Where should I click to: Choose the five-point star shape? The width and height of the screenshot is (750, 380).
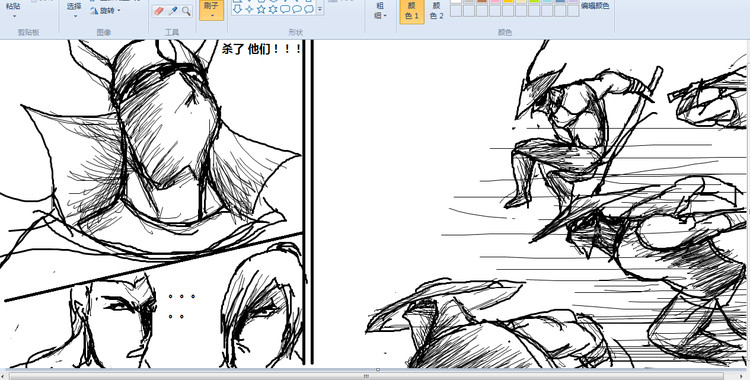(261, 9)
